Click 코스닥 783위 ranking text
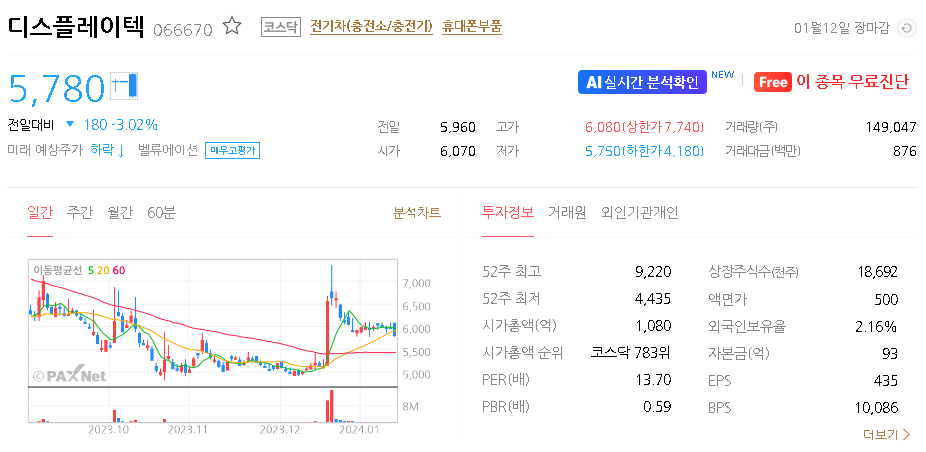Viewport: 926px width, 452px height. 631,353
